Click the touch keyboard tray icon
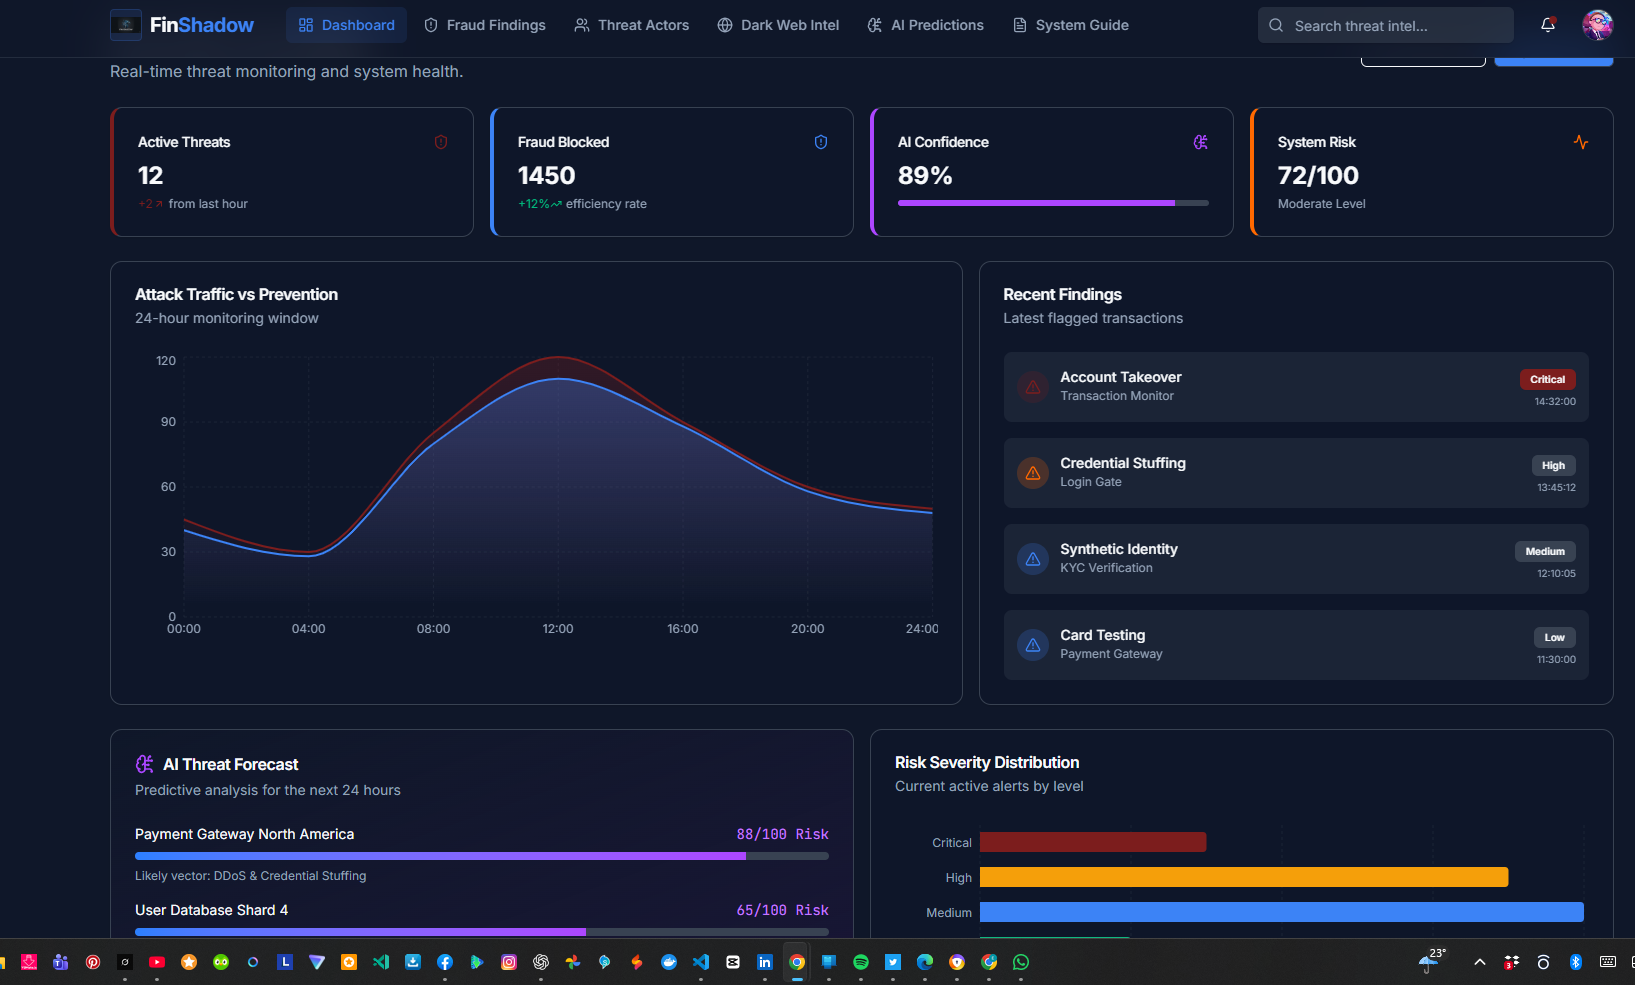 click(x=1608, y=962)
